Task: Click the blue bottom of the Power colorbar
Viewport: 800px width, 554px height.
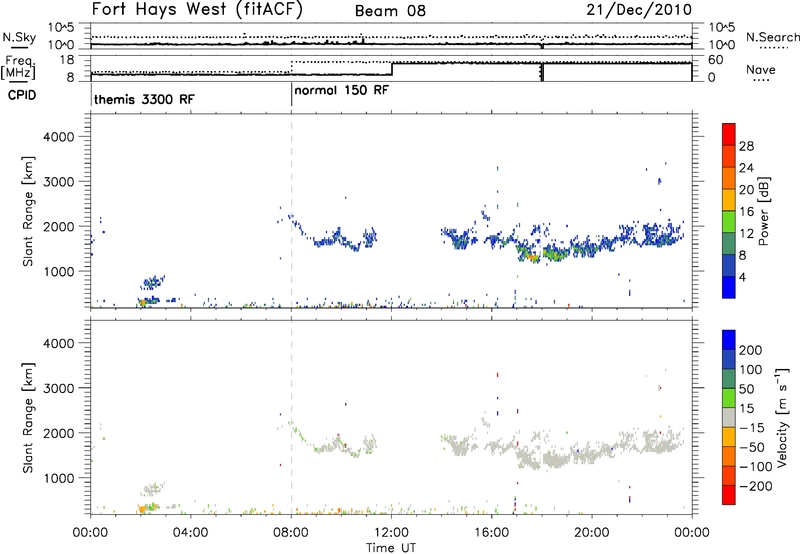Action: click(x=729, y=287)
